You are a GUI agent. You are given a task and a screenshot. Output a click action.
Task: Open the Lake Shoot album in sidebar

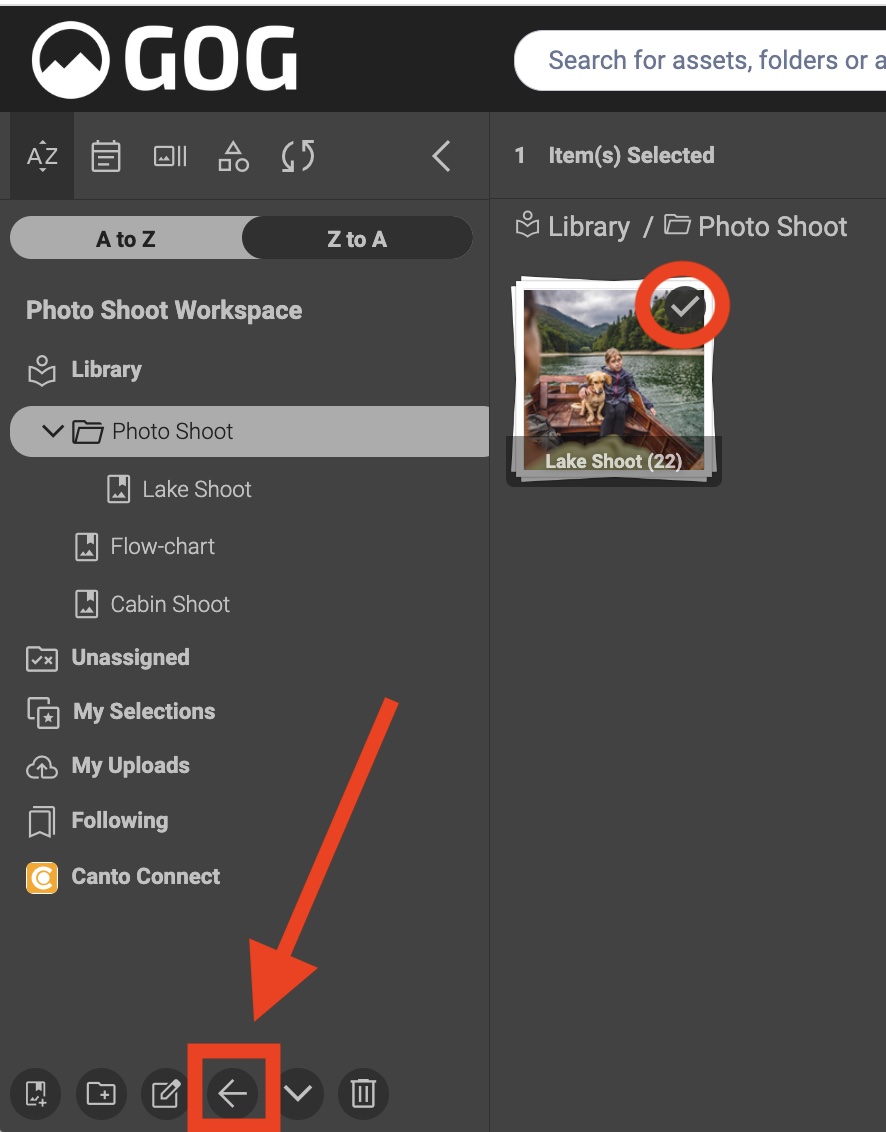196,489
